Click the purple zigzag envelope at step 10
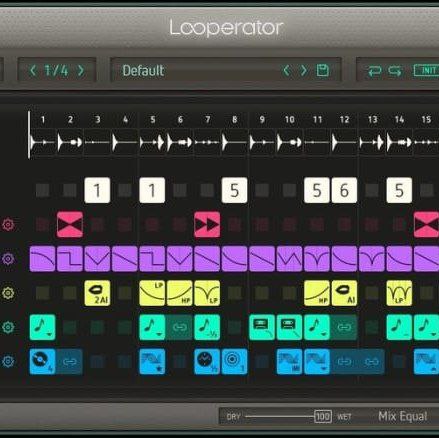 (289, 259)
